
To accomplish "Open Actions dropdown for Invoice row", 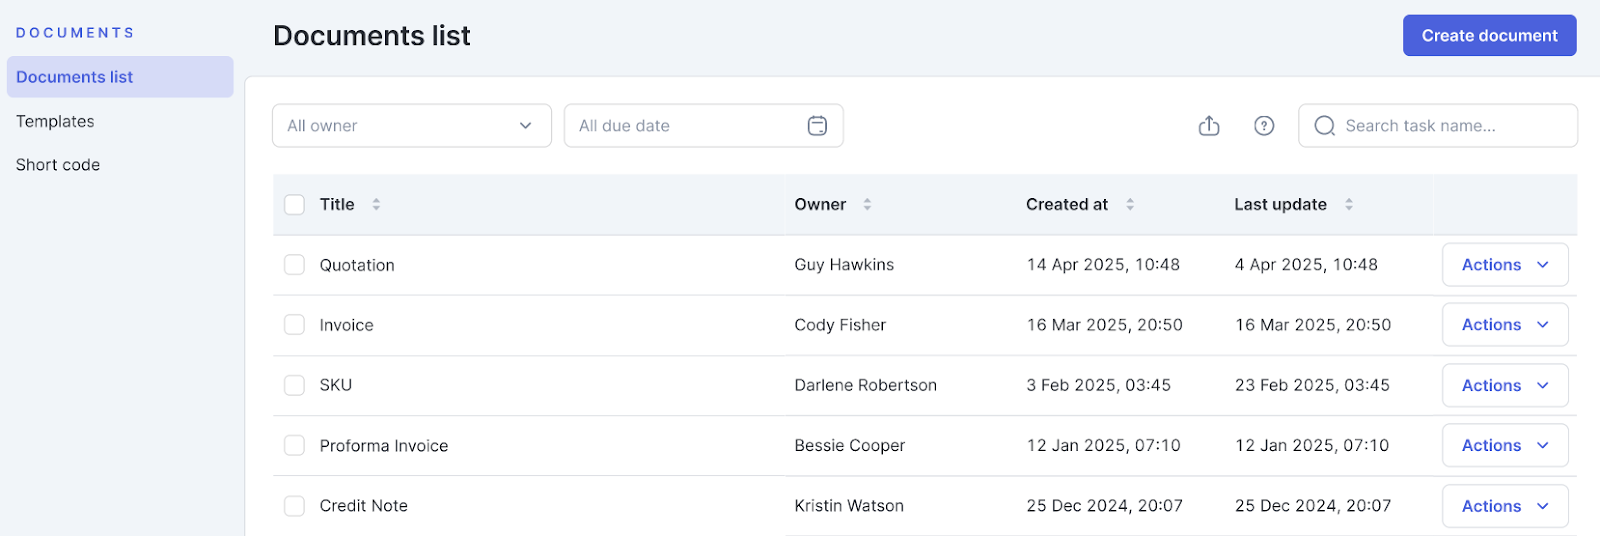I will (1504, 325).
